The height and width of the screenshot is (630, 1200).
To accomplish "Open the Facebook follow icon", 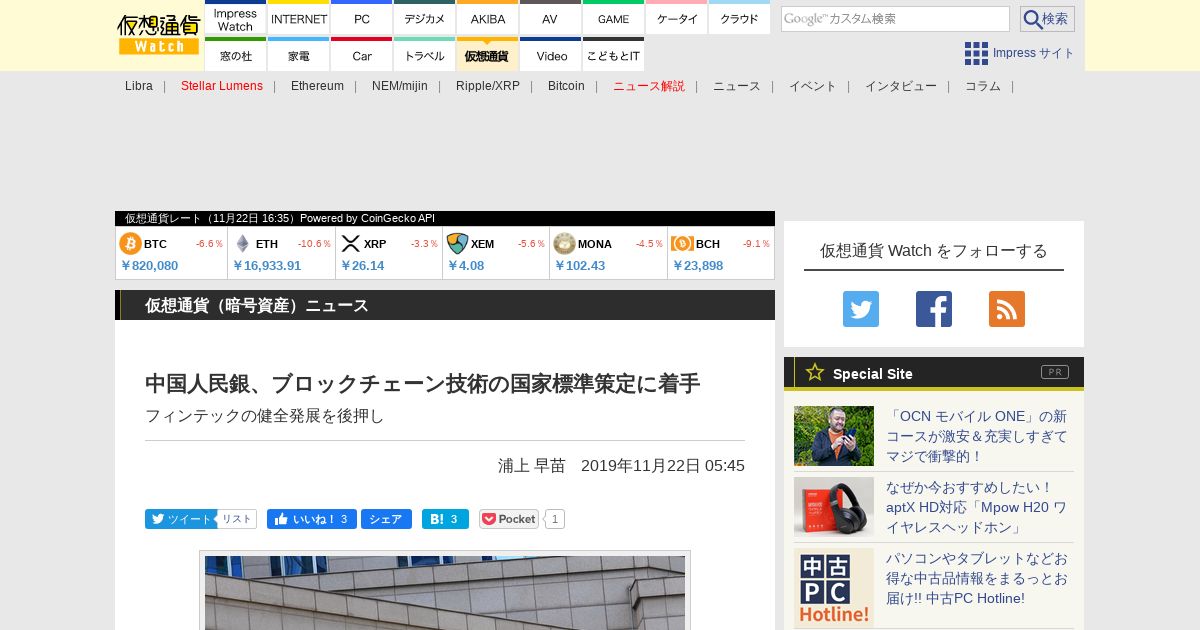I will pos(934,309).
